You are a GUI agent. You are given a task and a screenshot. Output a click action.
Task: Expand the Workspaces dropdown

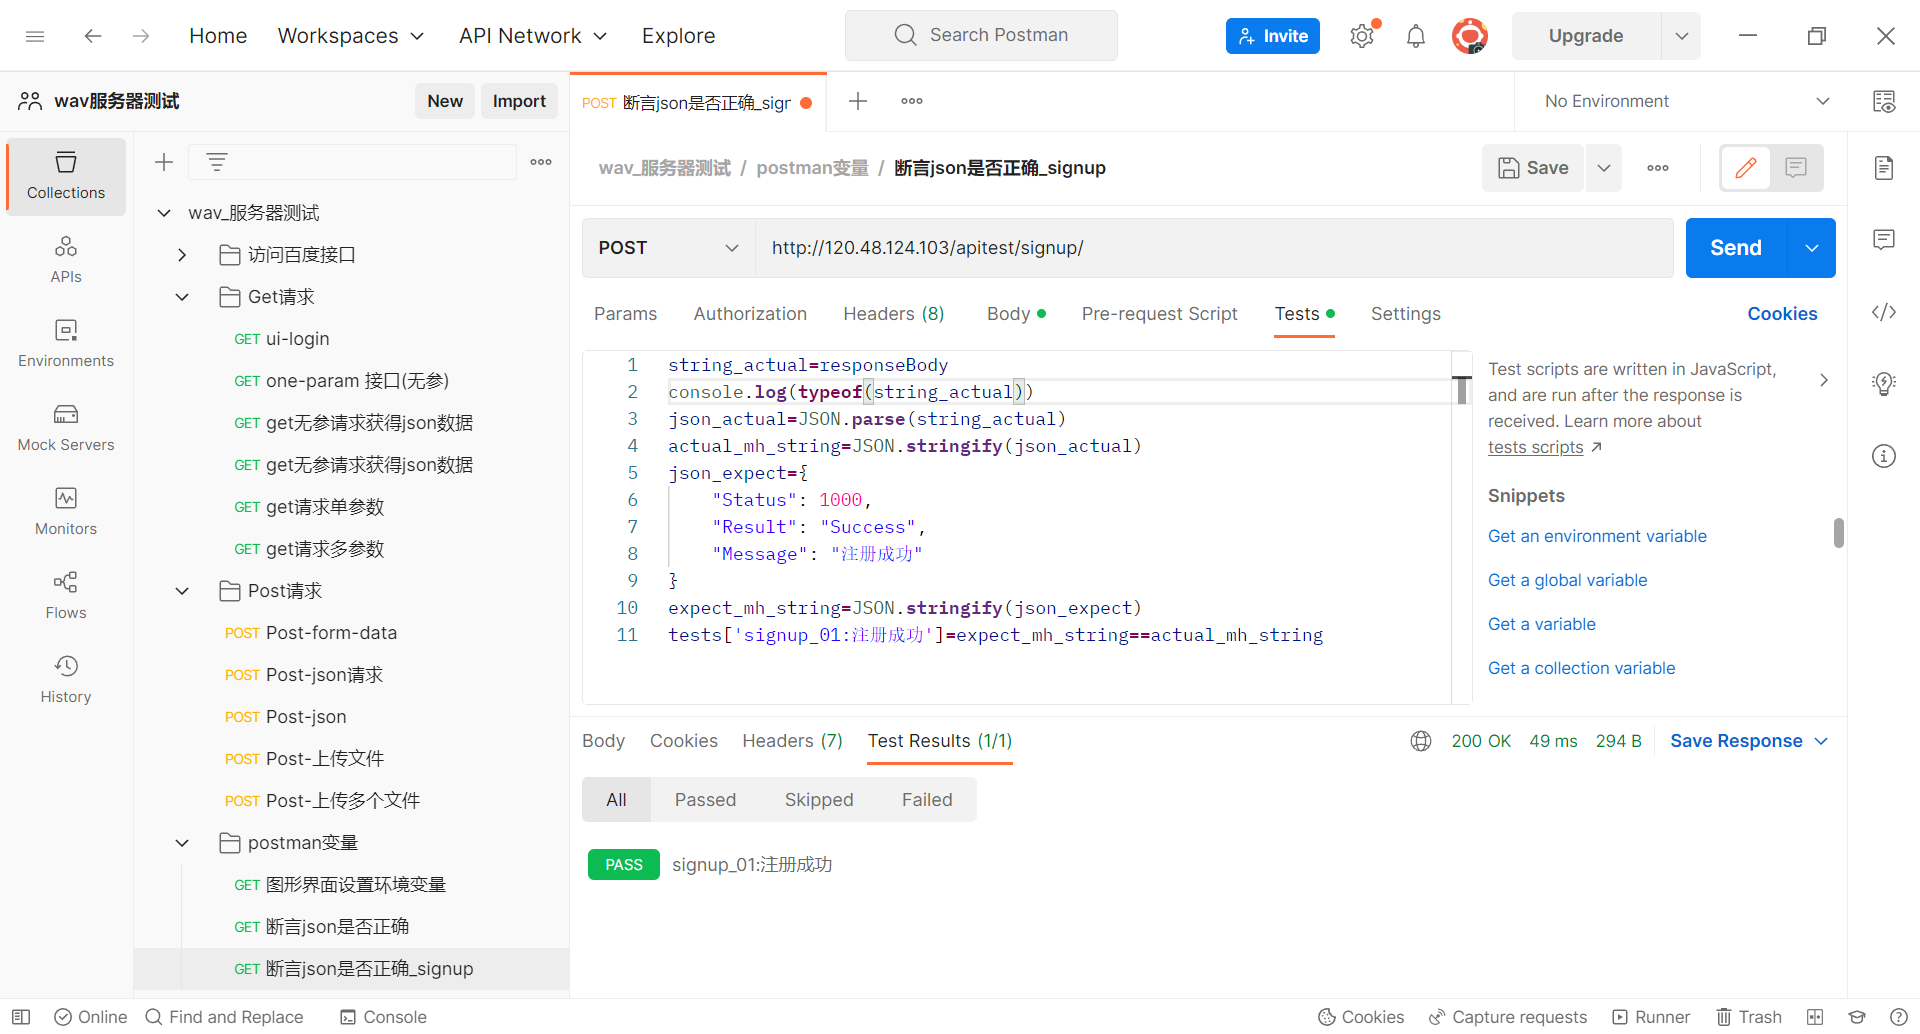[x=351, y=36]
